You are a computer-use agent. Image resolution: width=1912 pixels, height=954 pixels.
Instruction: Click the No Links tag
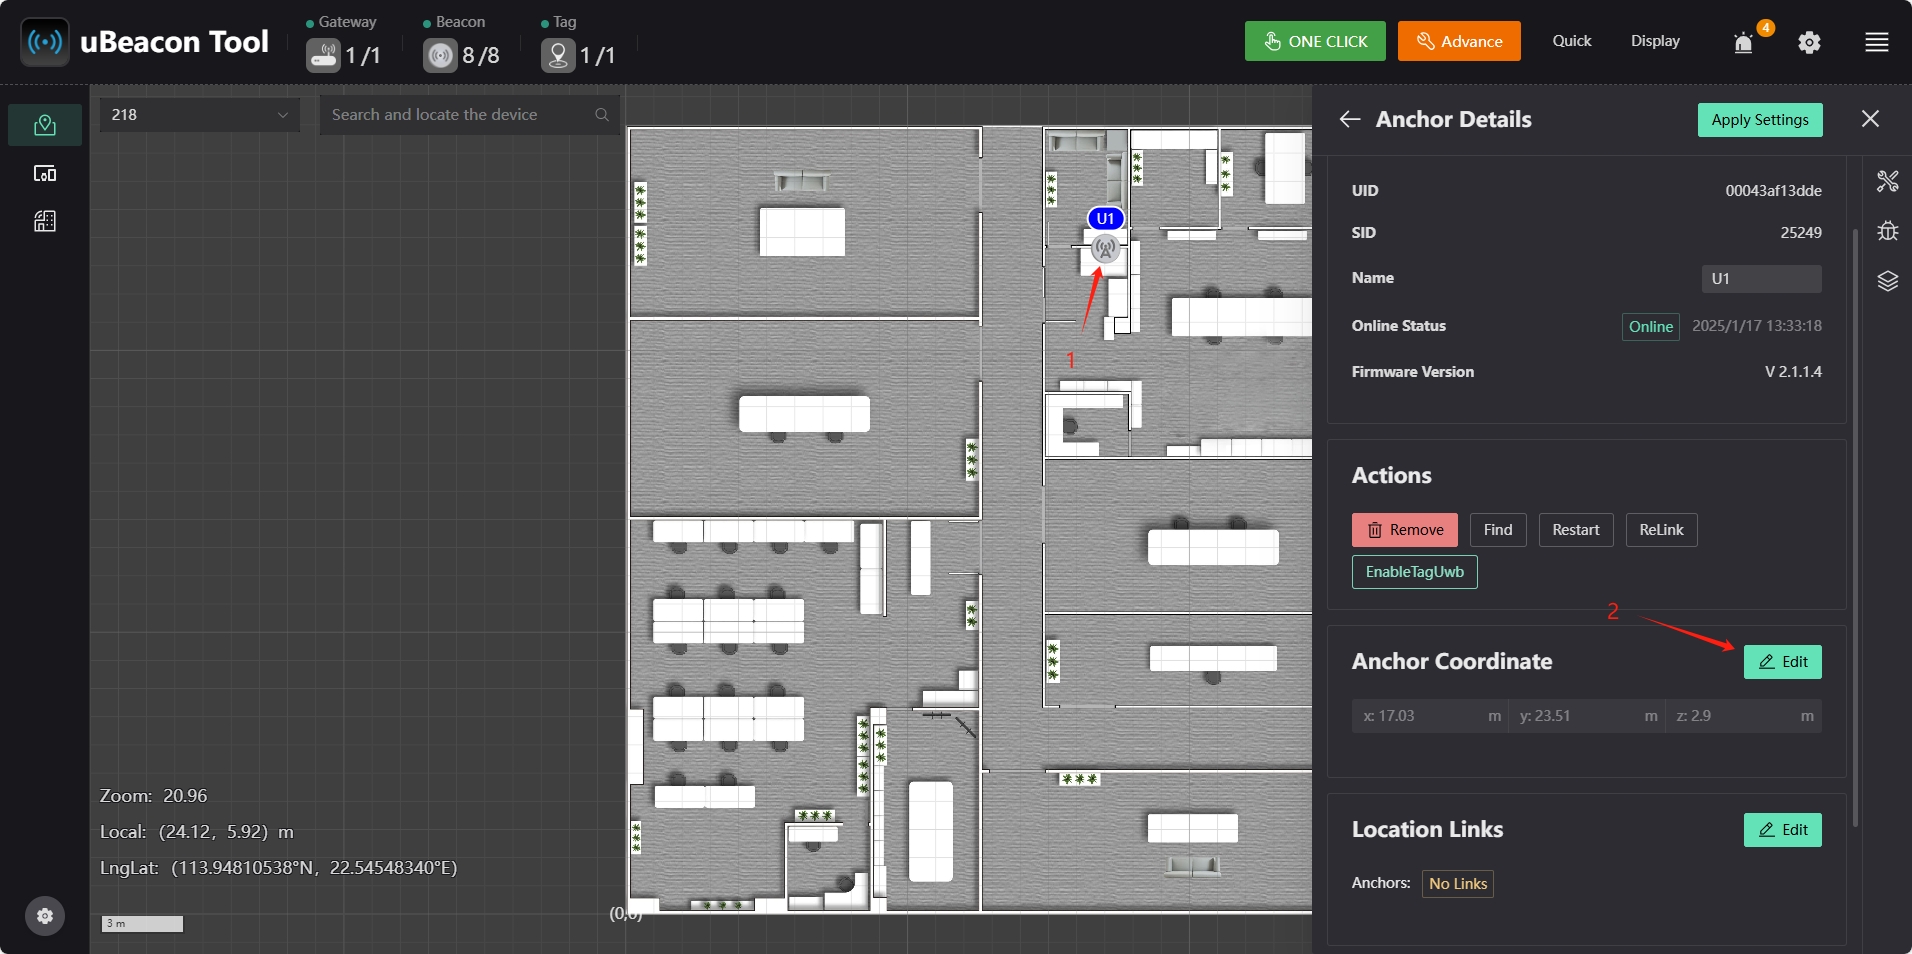click(x=1458, y=884)
